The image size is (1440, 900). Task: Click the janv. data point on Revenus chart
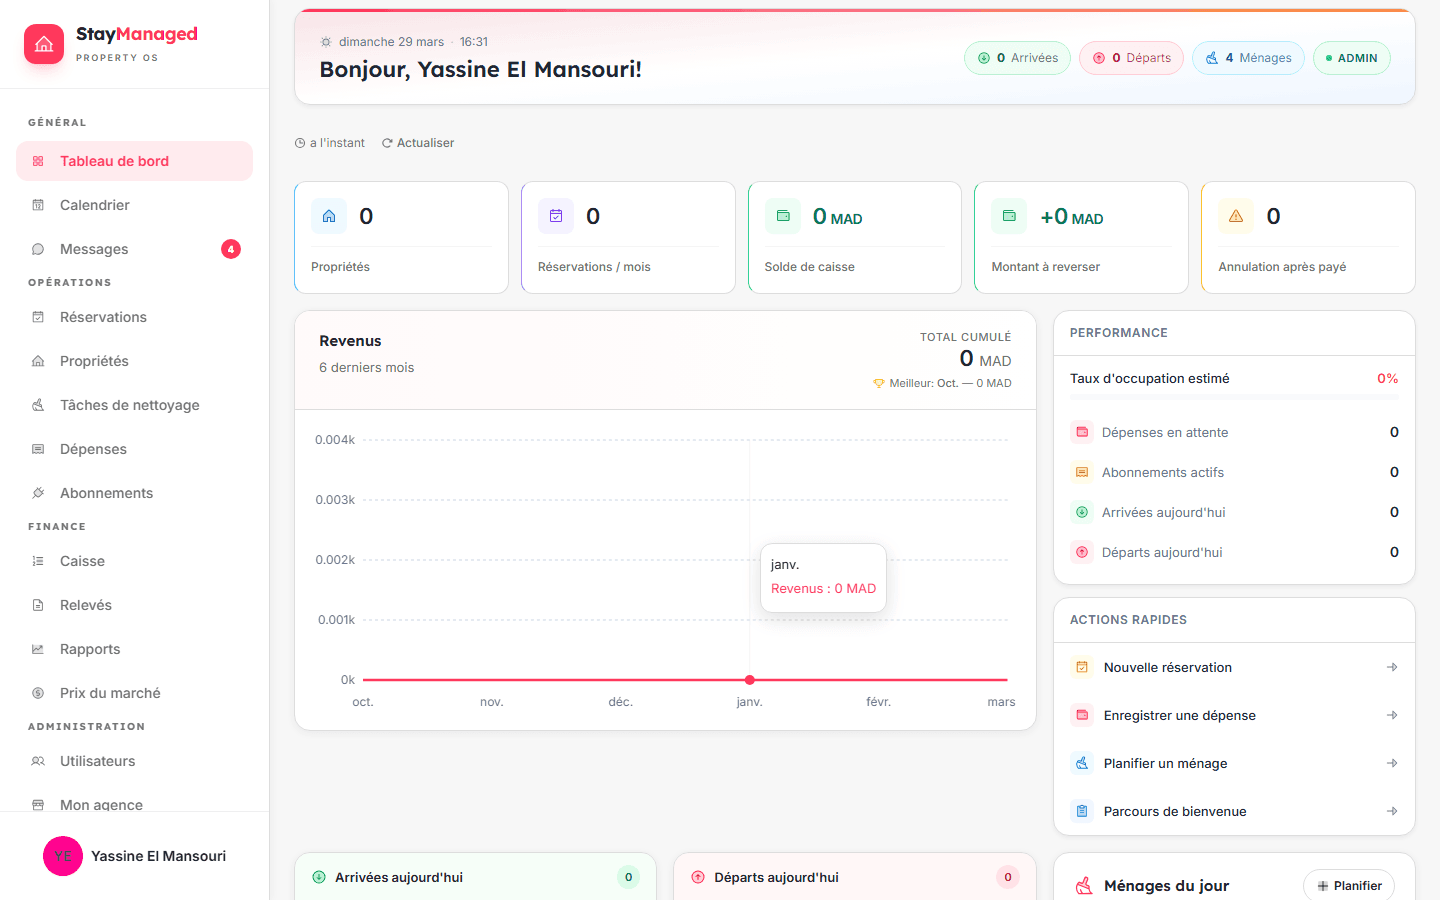[x=750, y=680]
